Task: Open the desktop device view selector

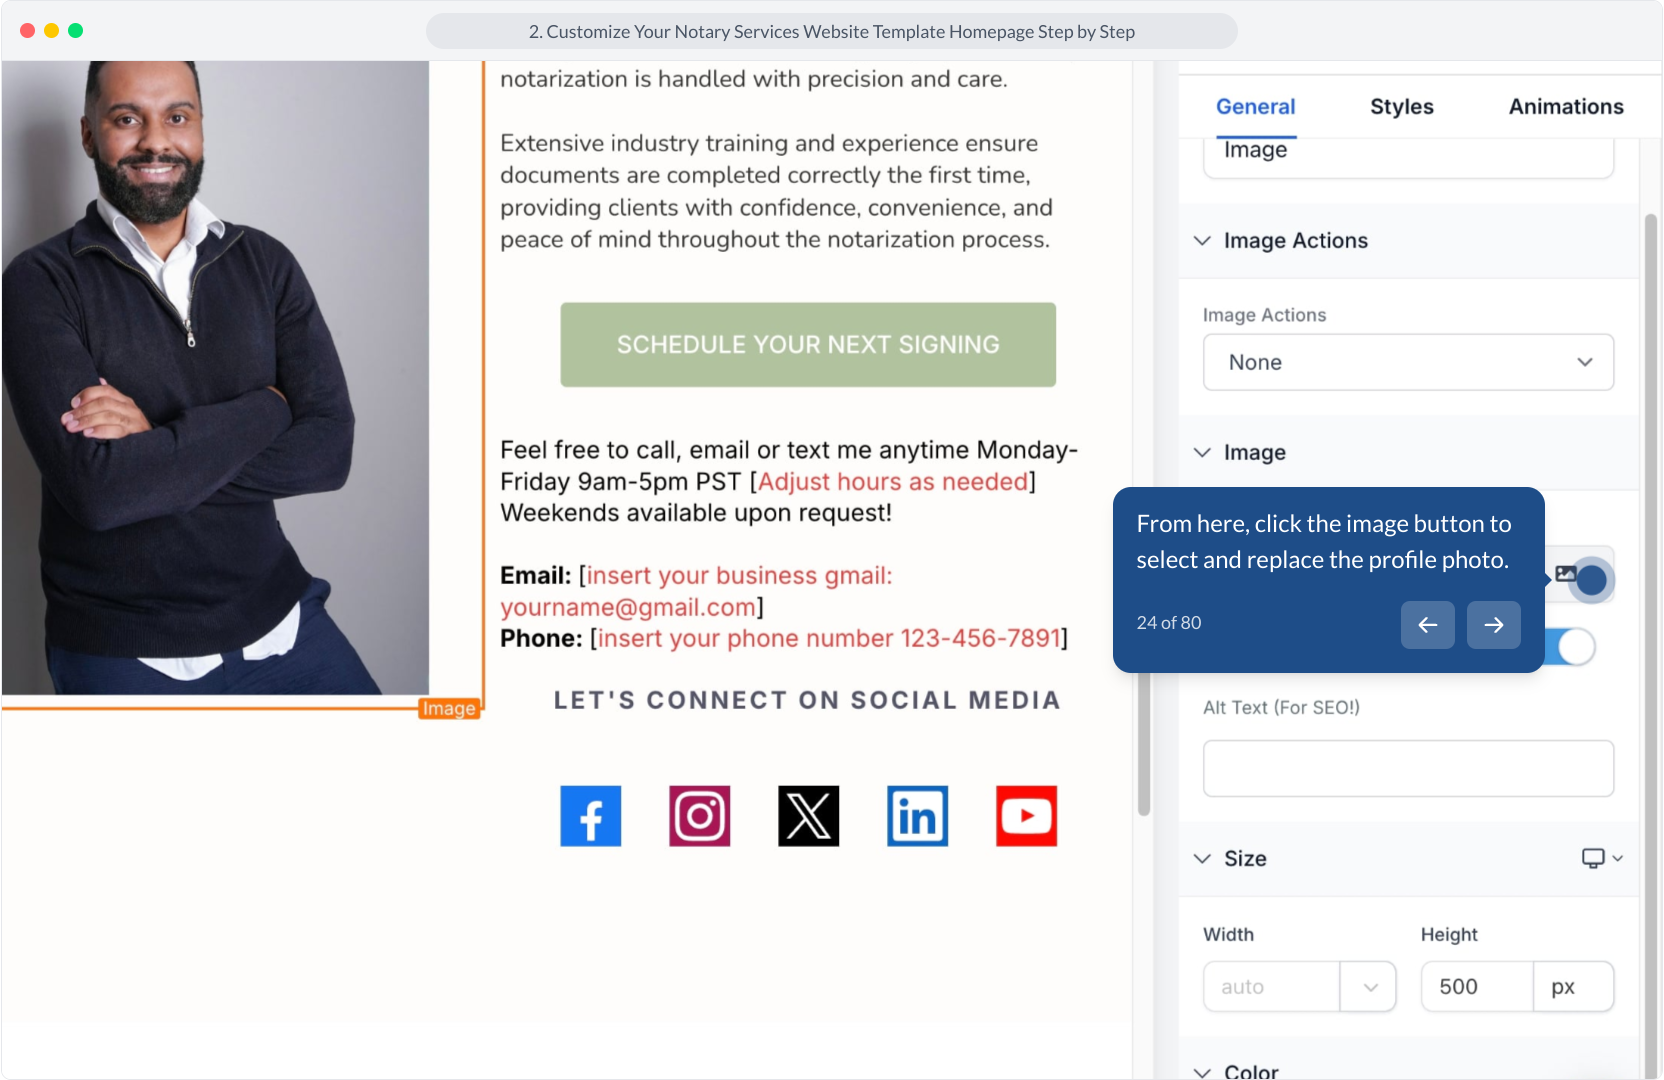Action: (1602, 858)
